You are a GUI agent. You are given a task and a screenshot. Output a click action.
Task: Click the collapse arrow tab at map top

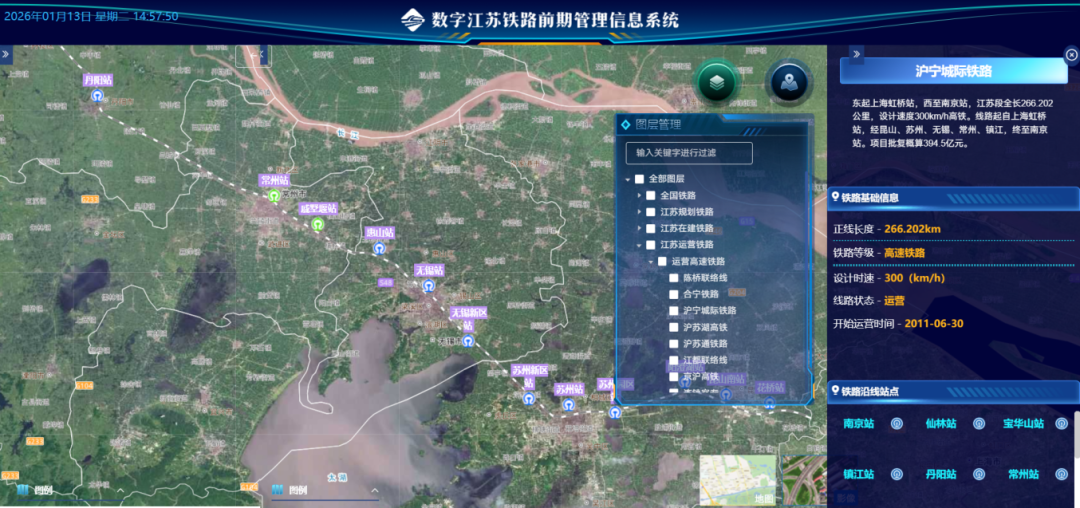(262, 55)
